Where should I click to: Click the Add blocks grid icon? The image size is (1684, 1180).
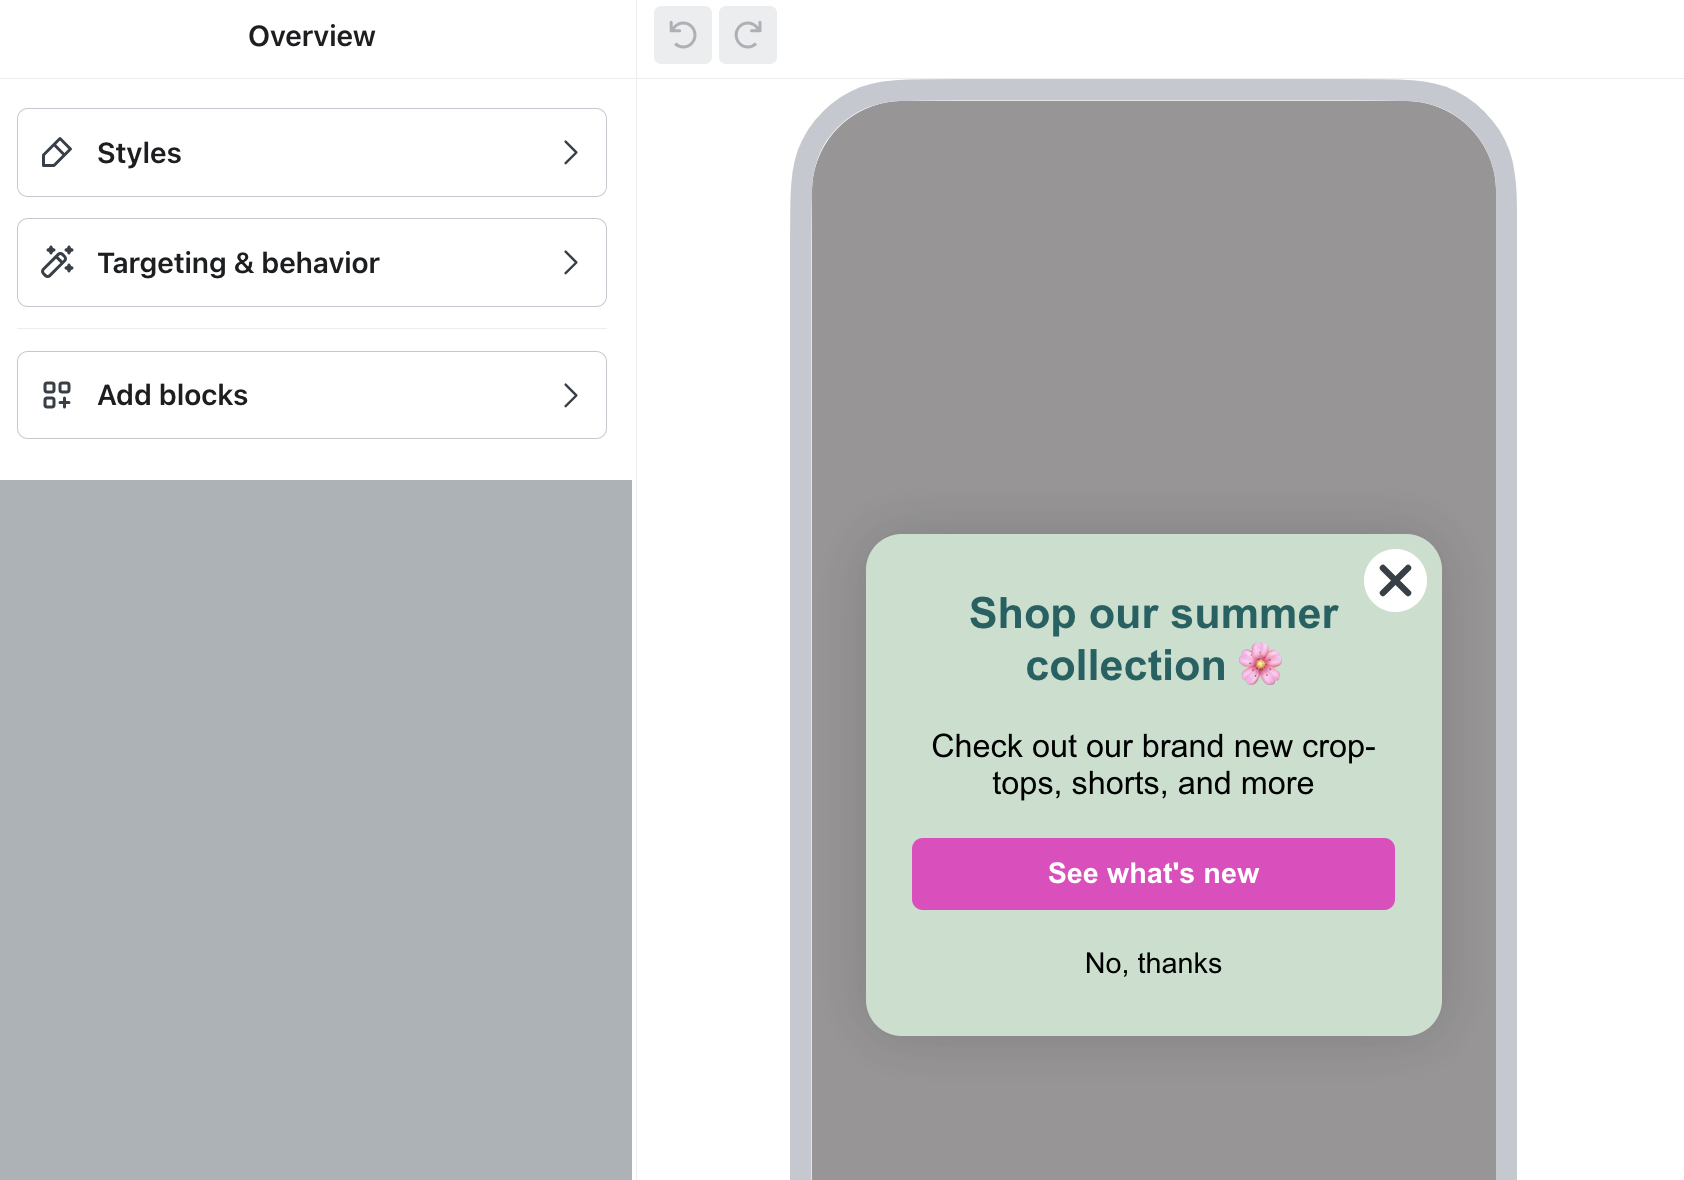click(57, 395)
